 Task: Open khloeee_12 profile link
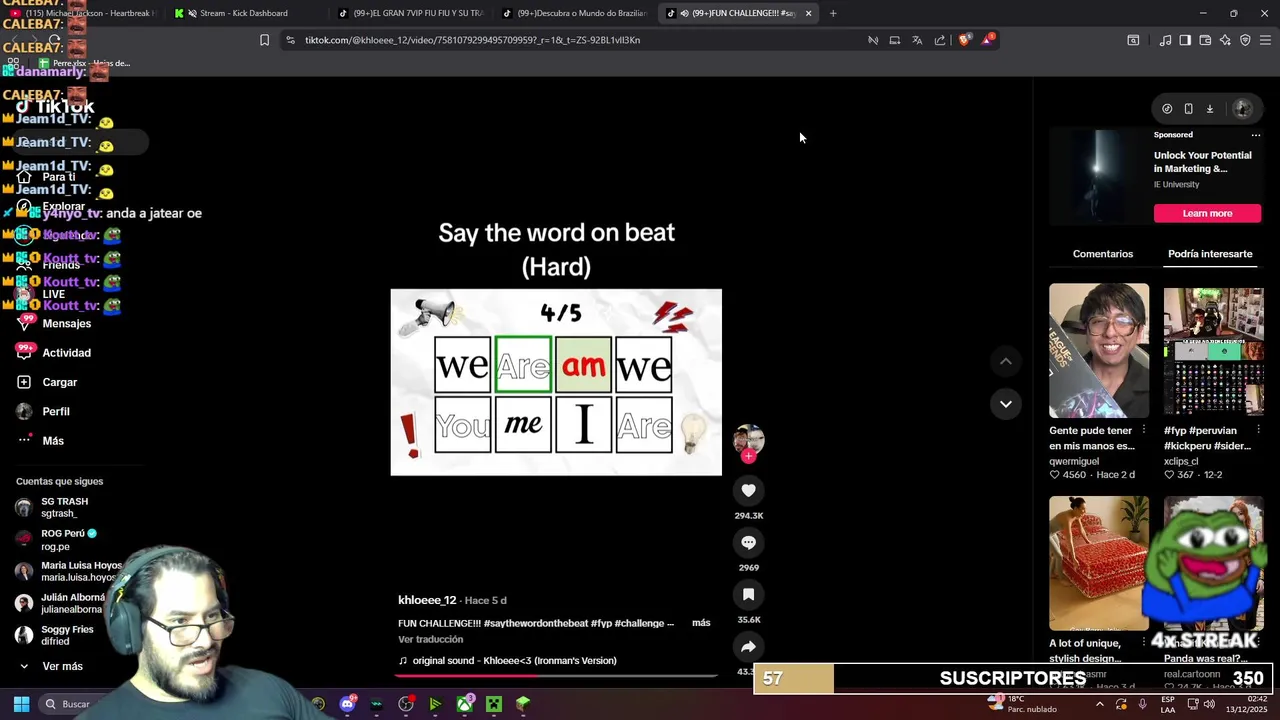(x=427, y=600)
